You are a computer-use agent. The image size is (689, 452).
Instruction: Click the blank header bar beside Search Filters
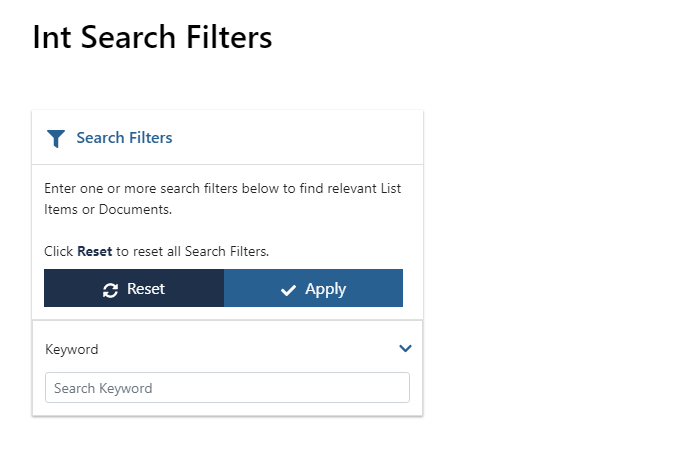297,137
